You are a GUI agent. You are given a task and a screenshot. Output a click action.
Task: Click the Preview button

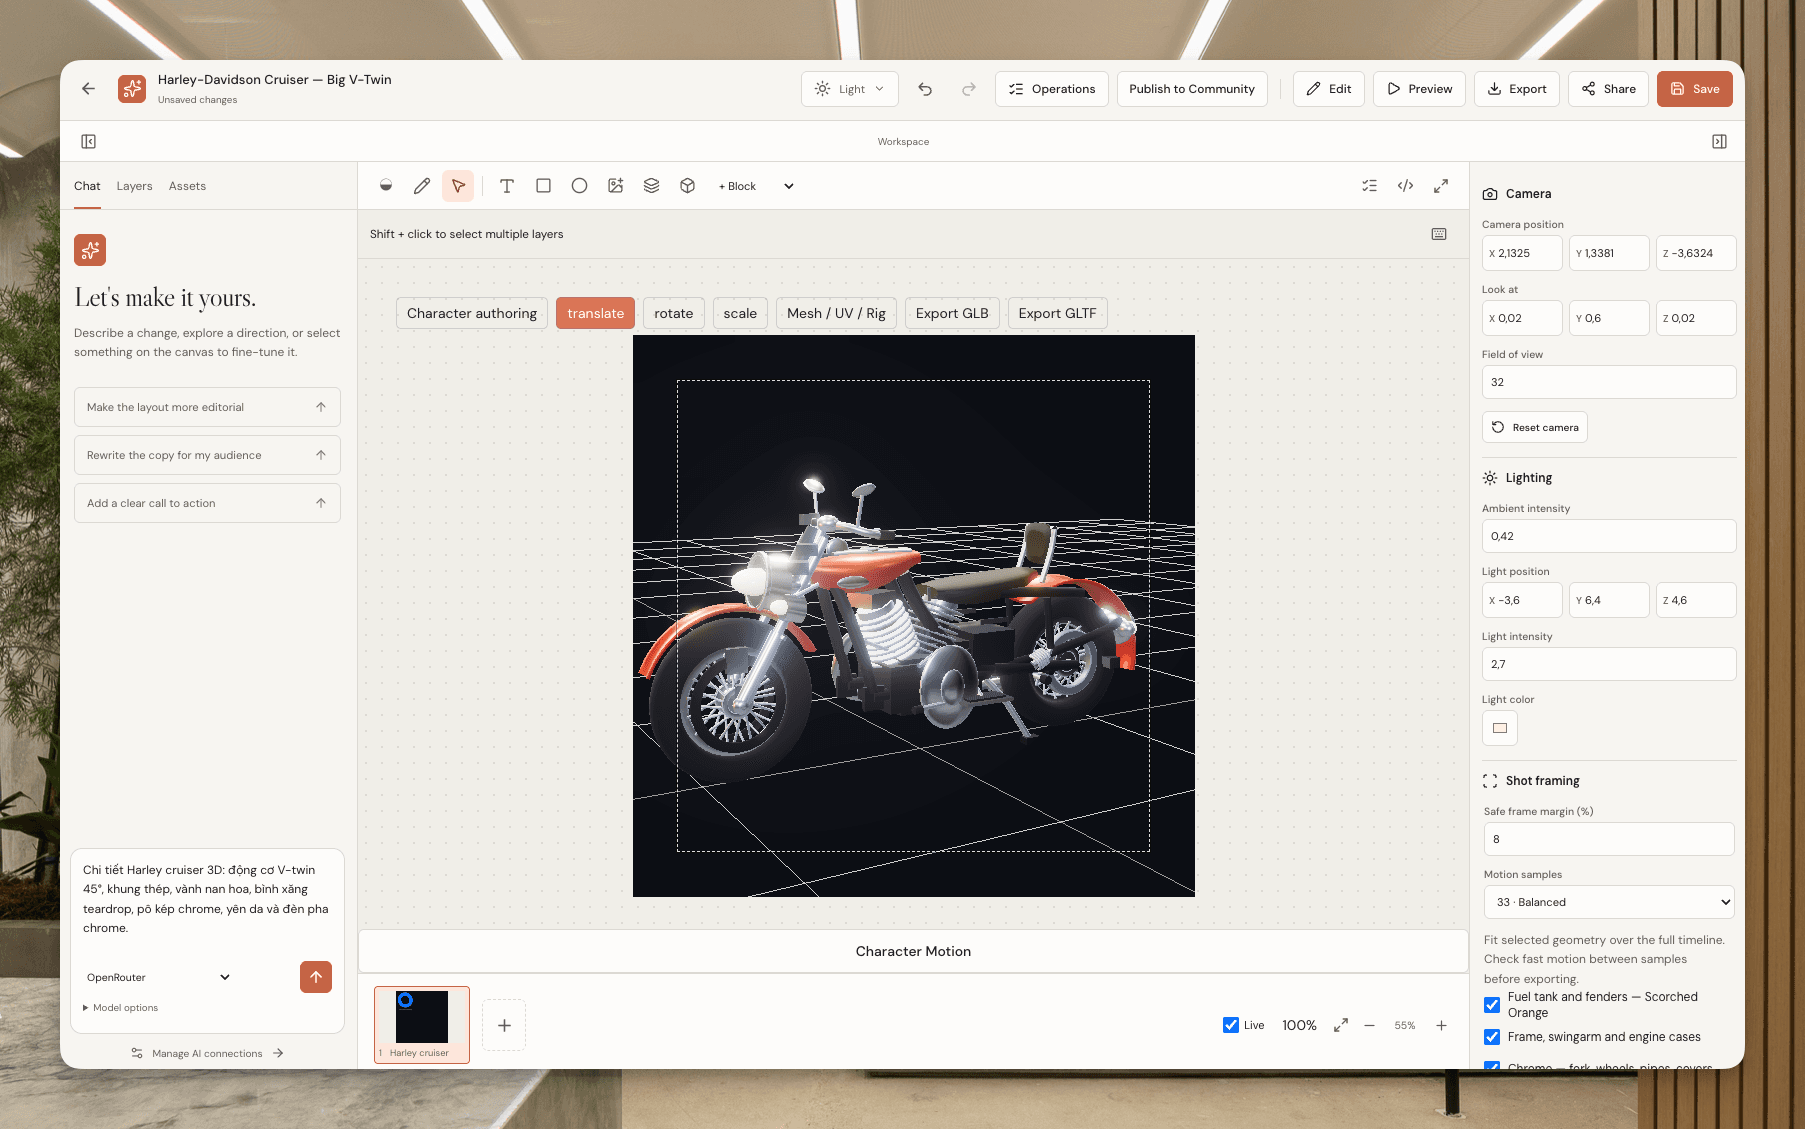[1420, 89]
